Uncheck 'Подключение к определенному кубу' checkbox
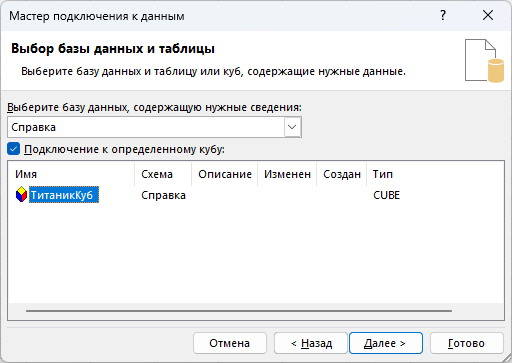The width and height of the screenshot is (512, 363). [14, 149]
